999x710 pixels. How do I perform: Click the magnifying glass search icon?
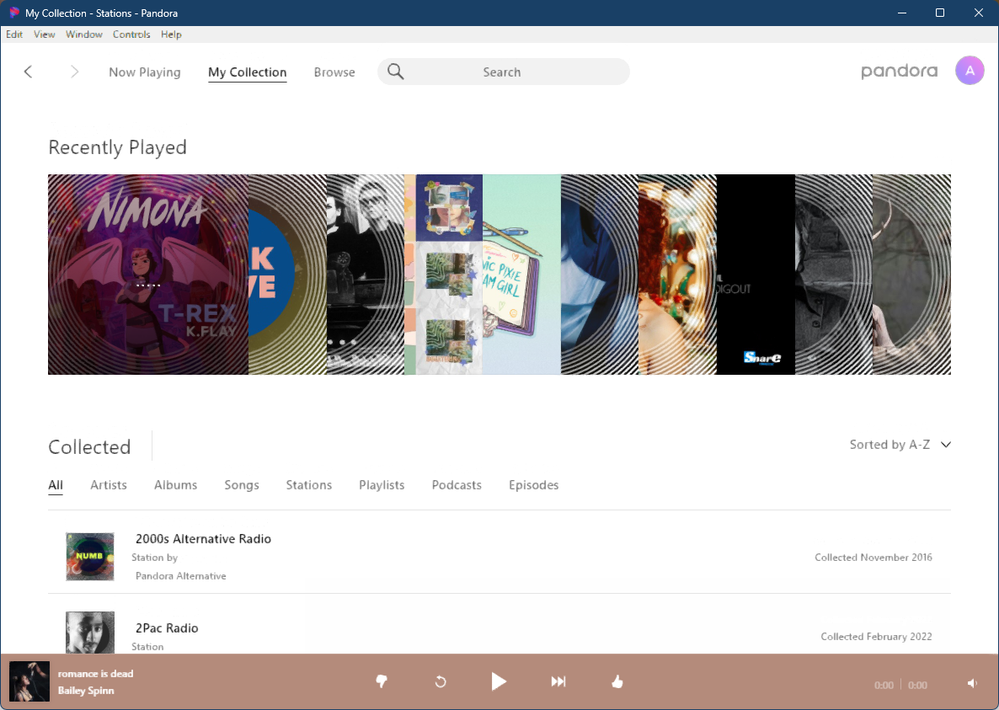396,72
